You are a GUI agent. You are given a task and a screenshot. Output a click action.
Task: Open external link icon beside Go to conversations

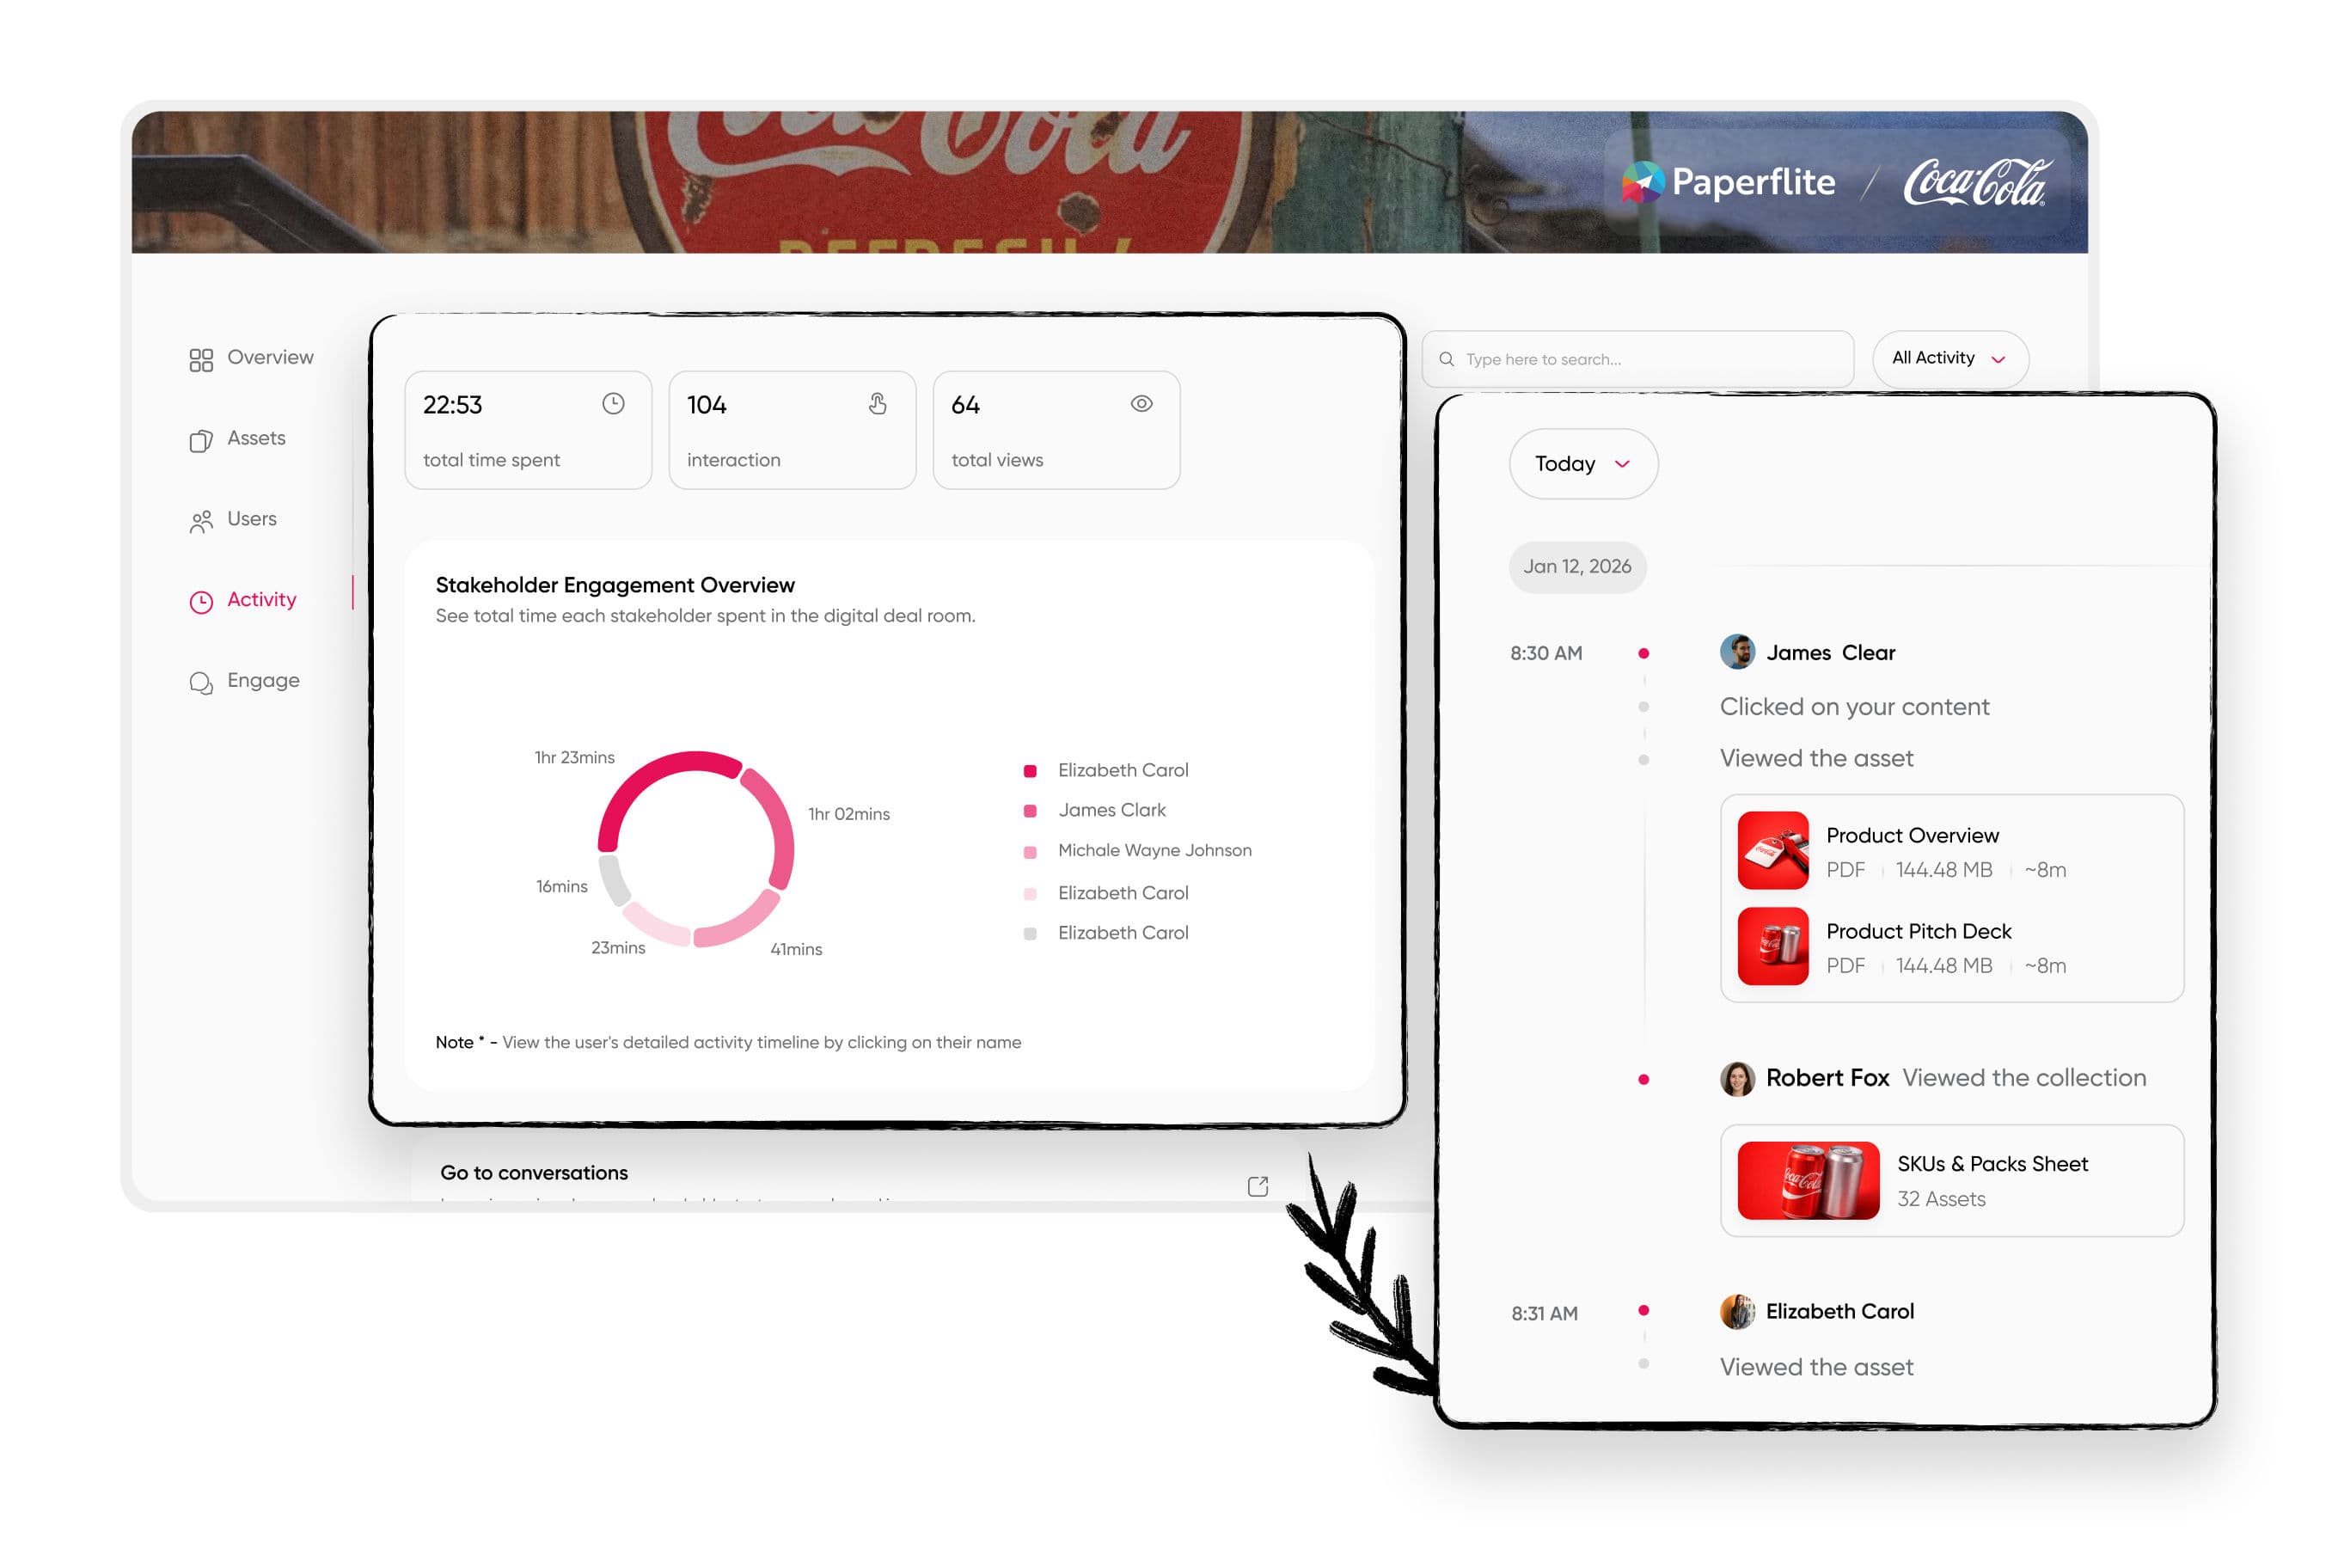click(x=1258, y=1186)
